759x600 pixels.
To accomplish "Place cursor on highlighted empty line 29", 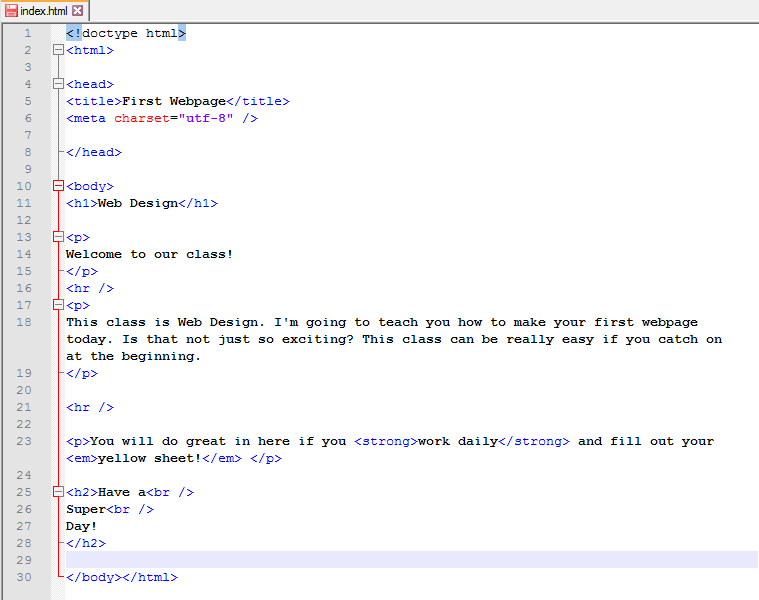I will click(x=411, y=559).
